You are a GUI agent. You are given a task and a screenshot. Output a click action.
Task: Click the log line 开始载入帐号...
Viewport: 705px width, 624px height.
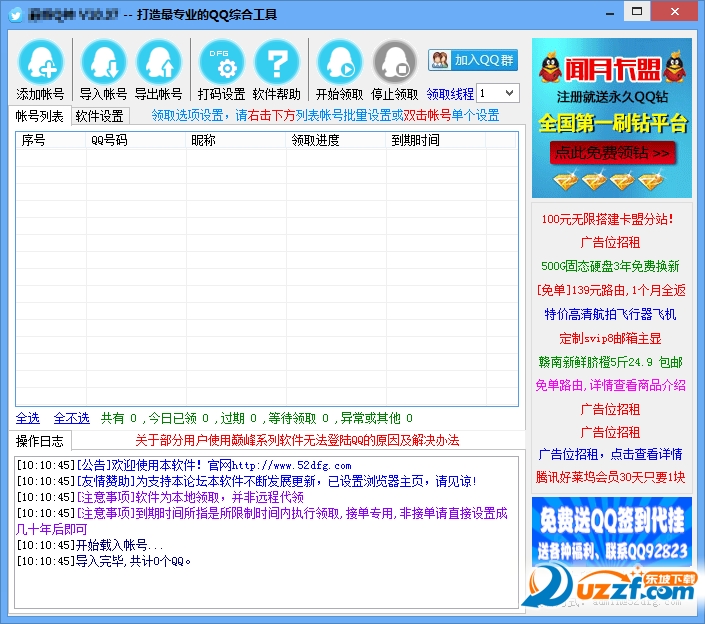(x=90, y=545)
